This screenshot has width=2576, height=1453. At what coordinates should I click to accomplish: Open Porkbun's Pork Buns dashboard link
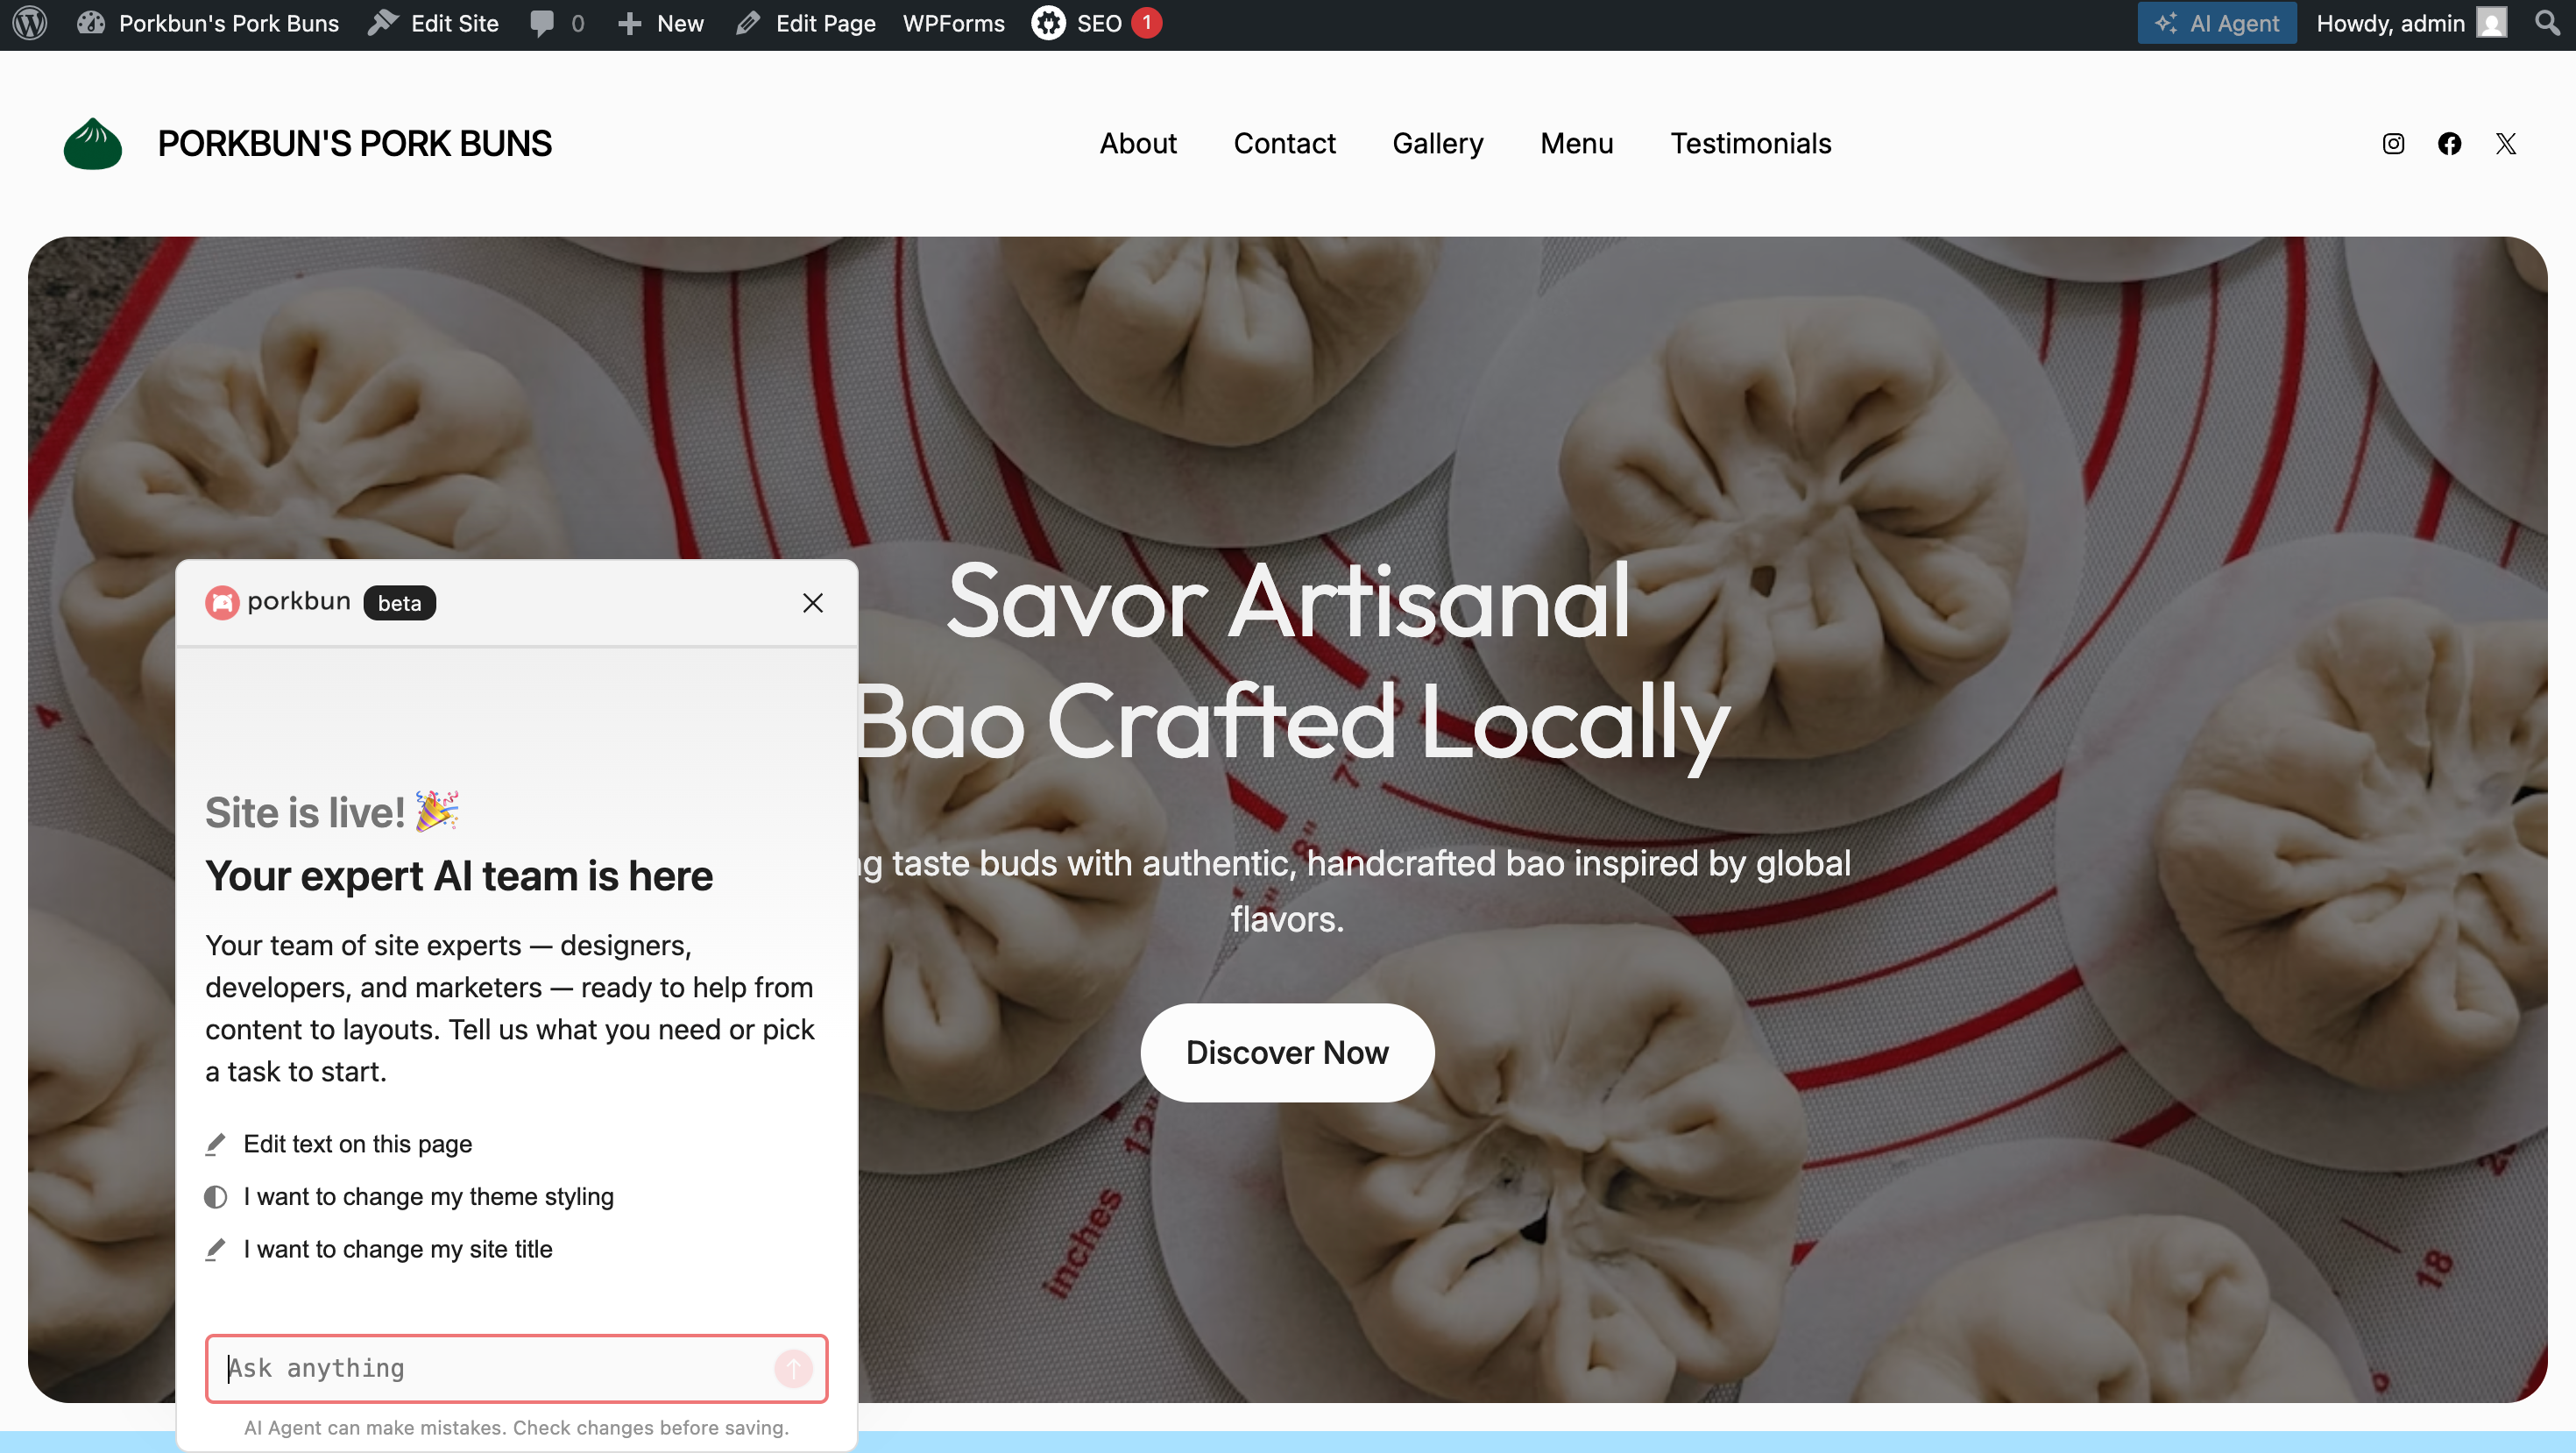click(x=208, y=23)
